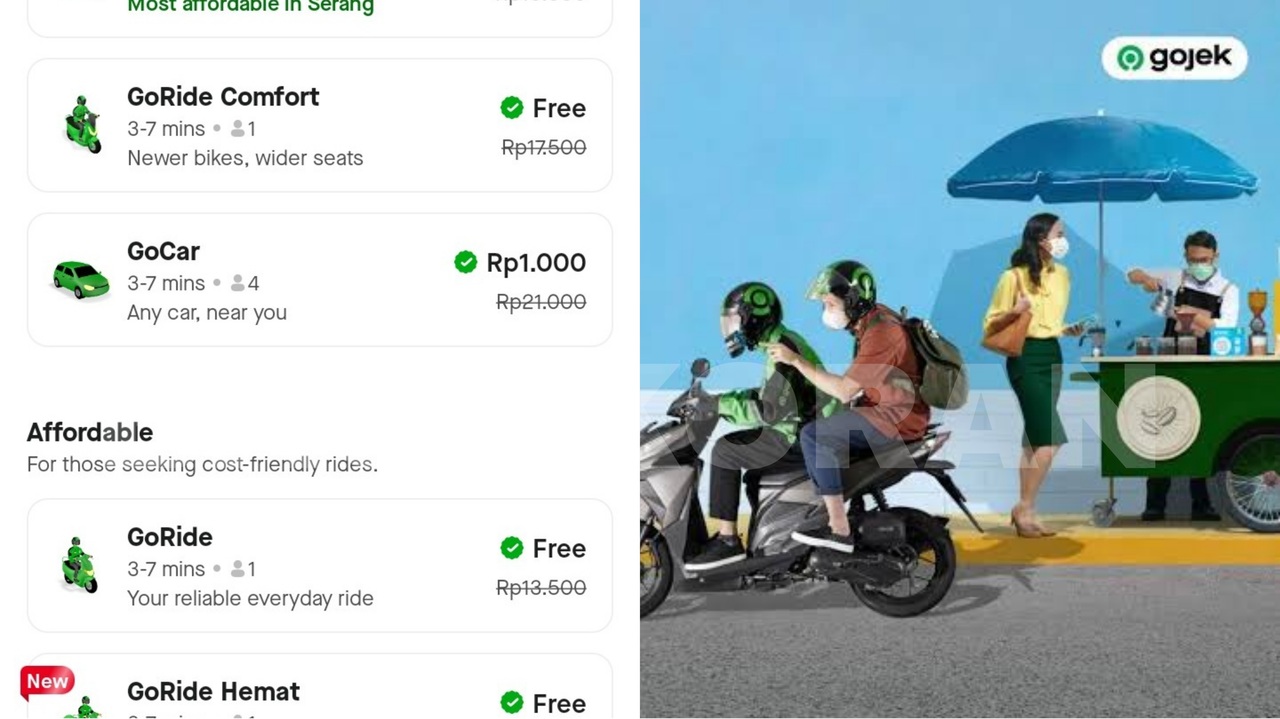This screenshot has width=1280, height=719.
Task: Toggle the green check beside Rp1.000
Action: (465, 263)
